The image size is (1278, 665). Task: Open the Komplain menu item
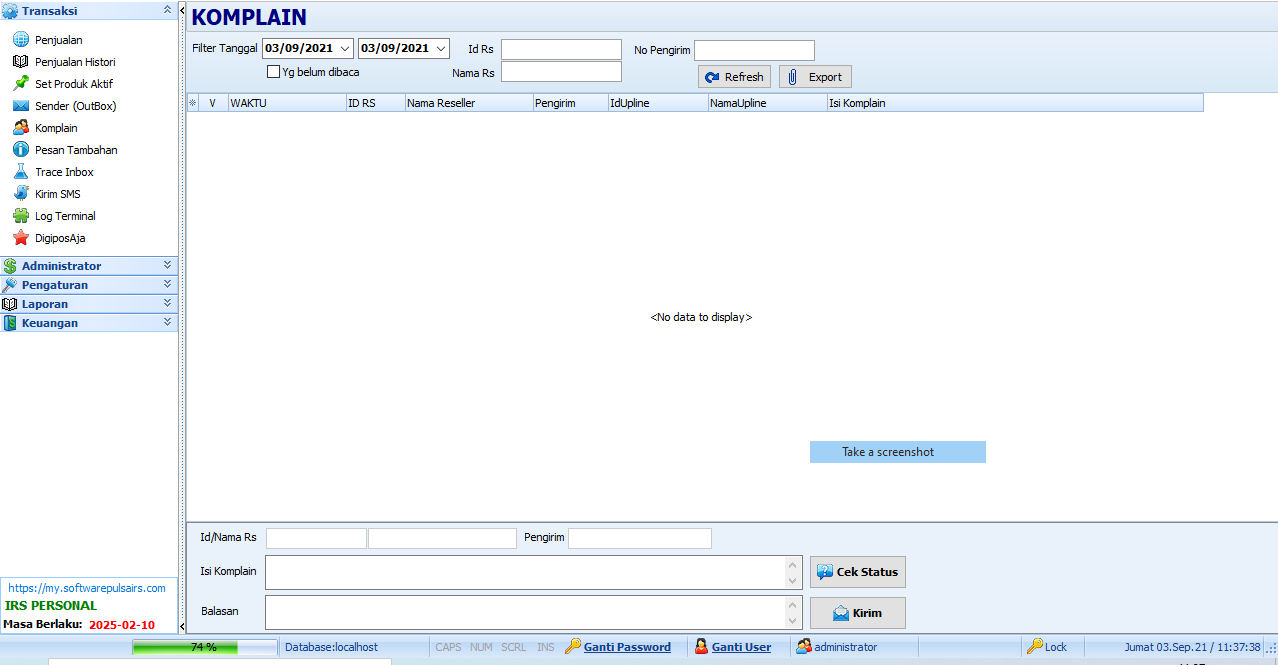point(56,128)
